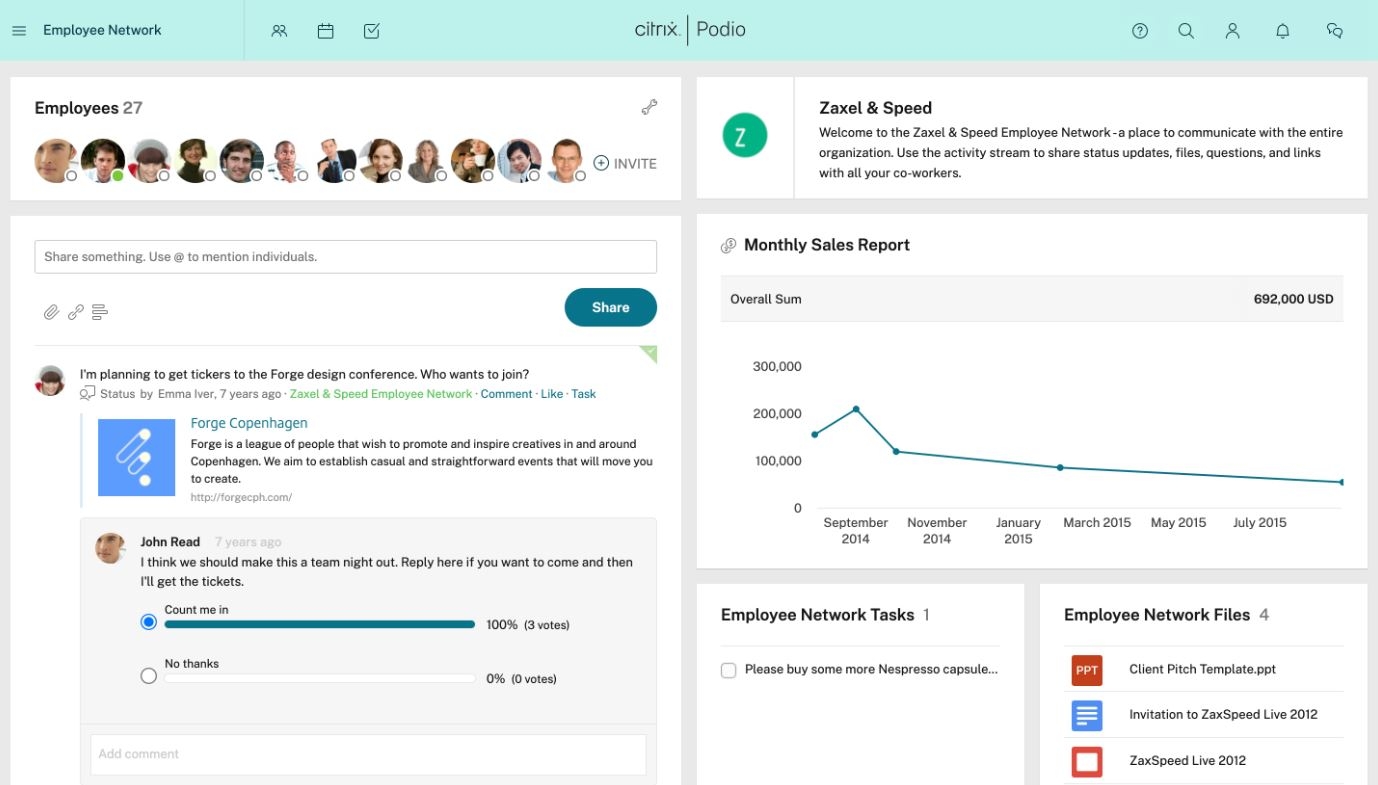This screenshot has height=785, width=1378.
Task: Click the 692,000 USD overall sum value
Action: pos(1293,299)
